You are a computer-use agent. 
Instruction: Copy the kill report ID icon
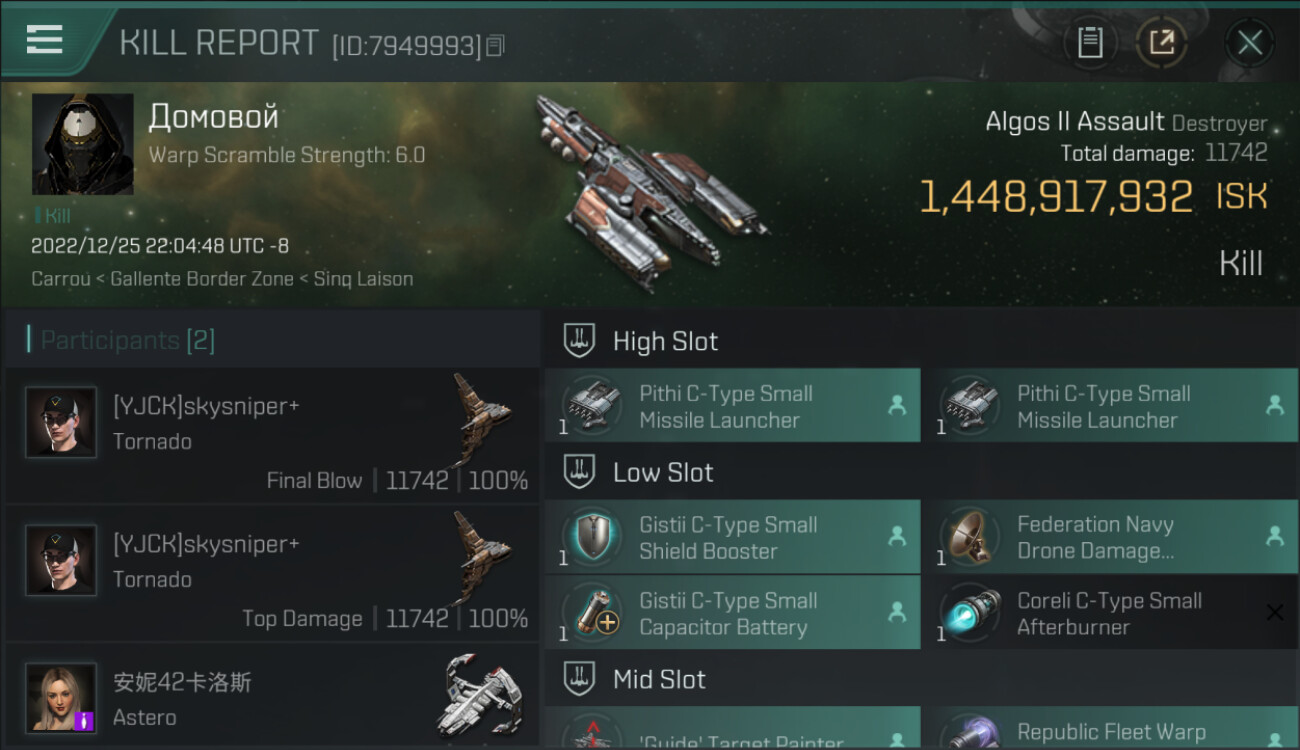pos(497,45)
